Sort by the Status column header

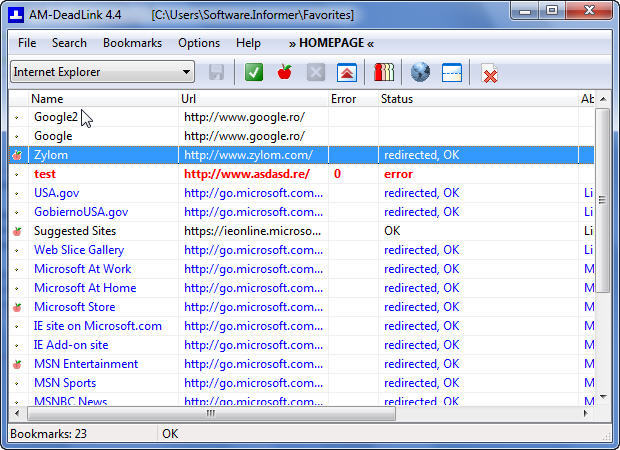pos(478,99)
